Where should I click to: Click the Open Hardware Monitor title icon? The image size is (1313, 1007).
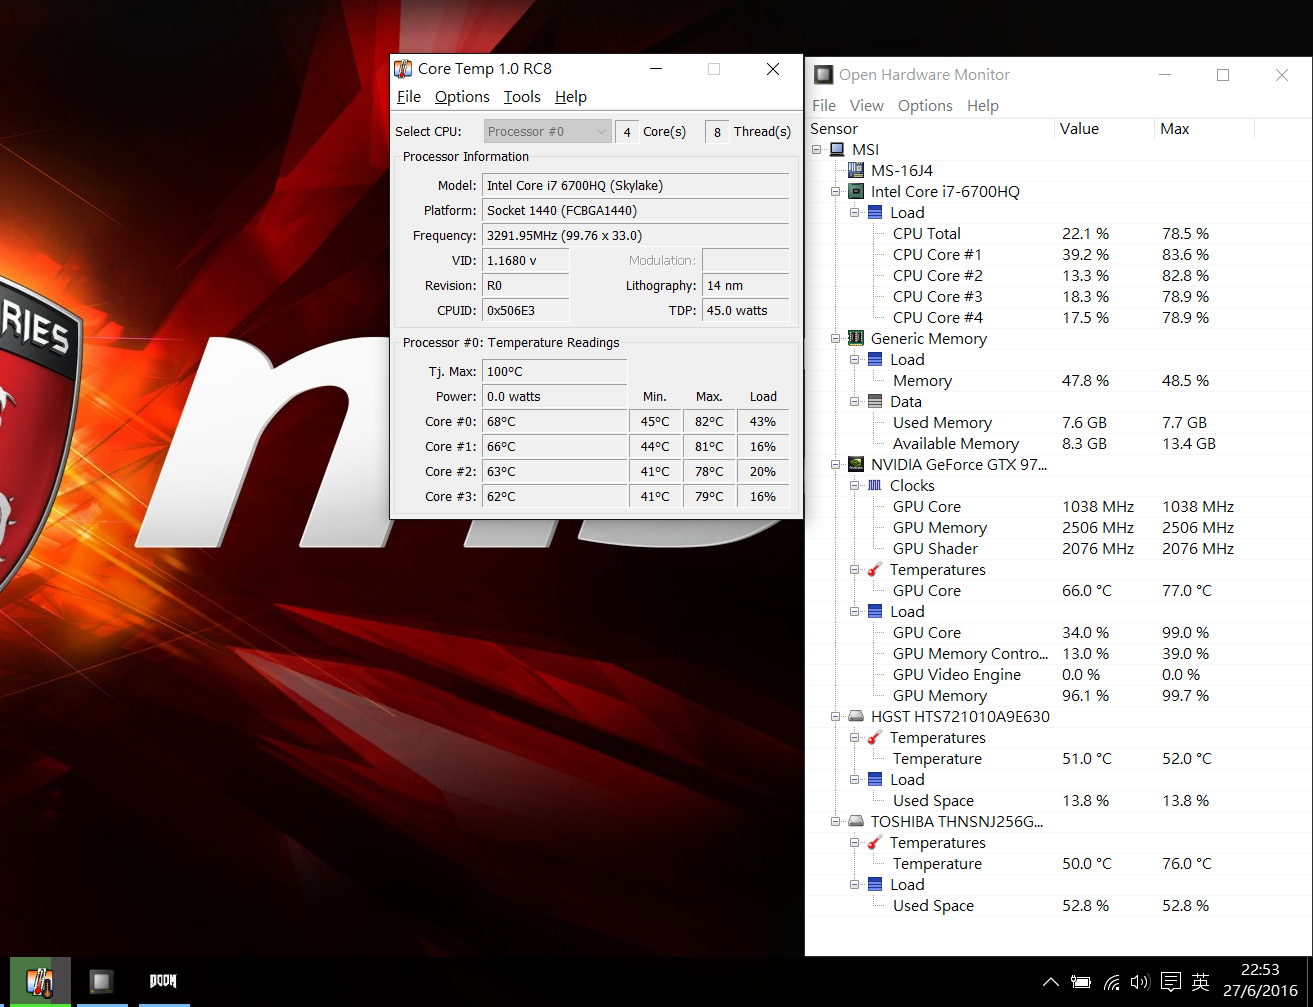pos(824,75)
